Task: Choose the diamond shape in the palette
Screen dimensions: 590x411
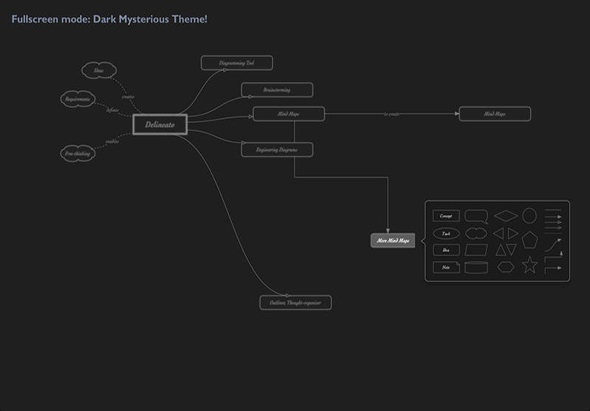Action: tap(506, 216)
